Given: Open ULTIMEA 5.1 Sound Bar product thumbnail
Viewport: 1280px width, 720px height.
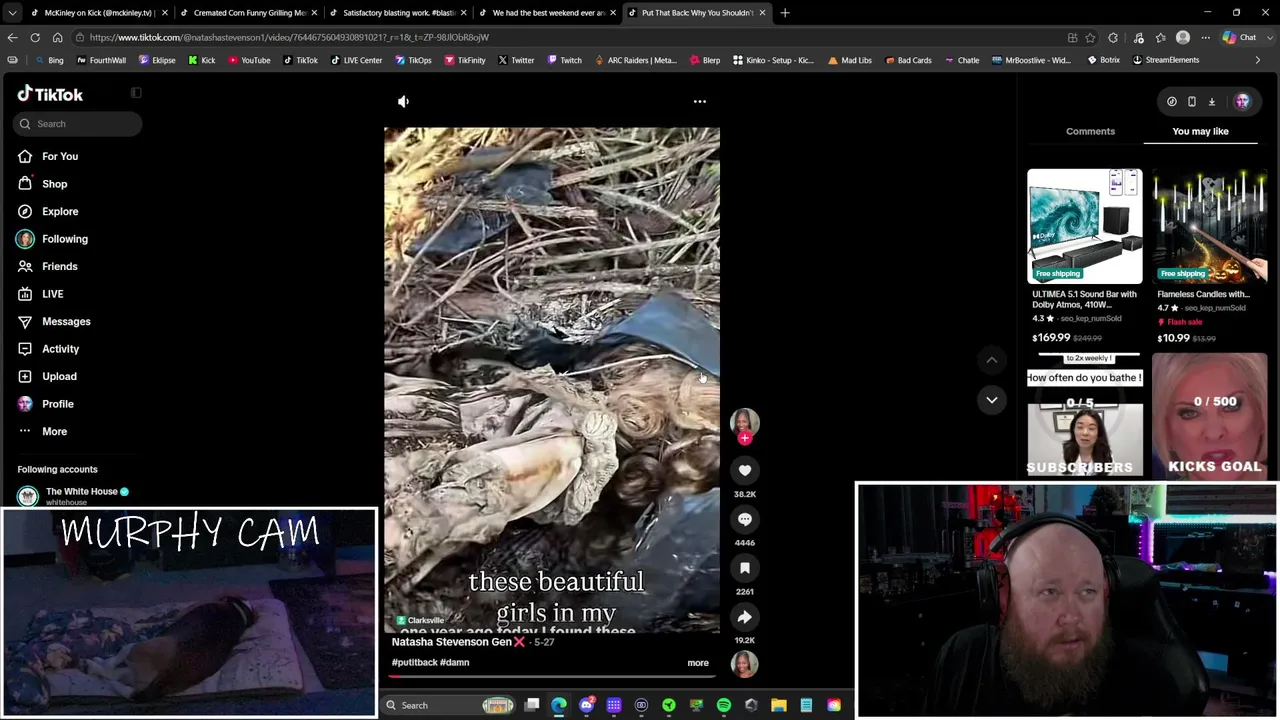Looking at the screenshot, I should 1085,226.
